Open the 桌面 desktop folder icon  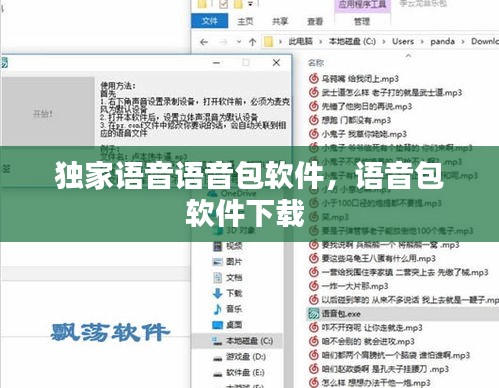217,325
